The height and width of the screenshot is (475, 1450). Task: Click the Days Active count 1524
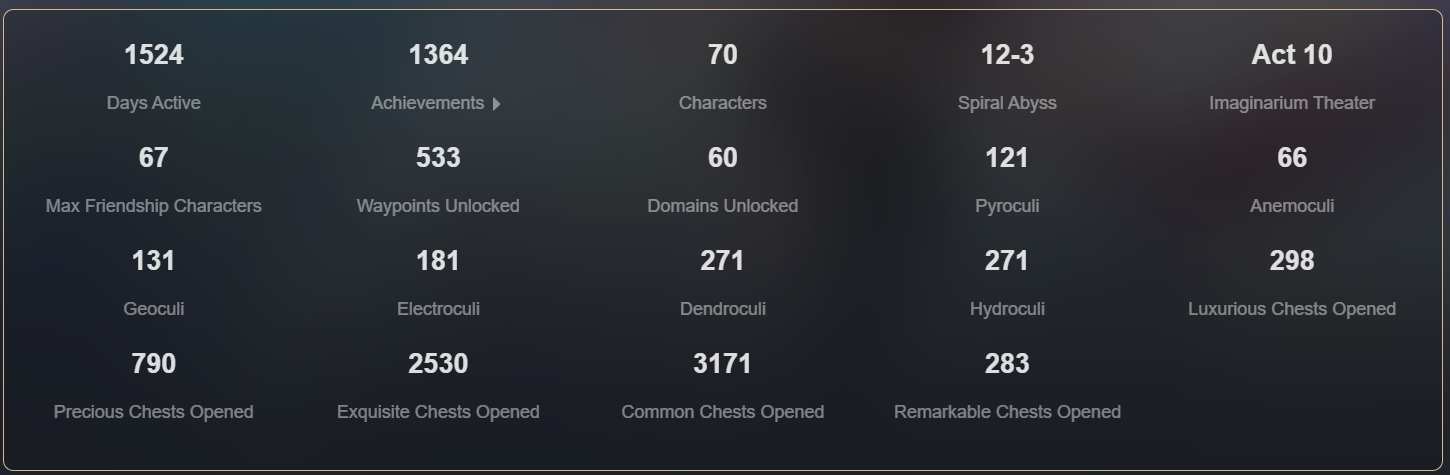(153, 55)
